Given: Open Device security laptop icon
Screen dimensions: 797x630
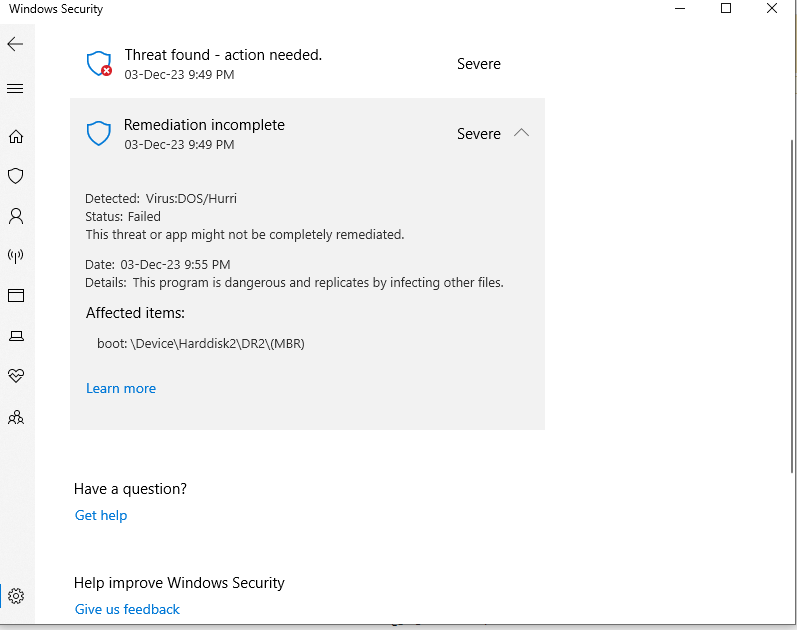Looking at the screenshot, I should pos(16,336).
